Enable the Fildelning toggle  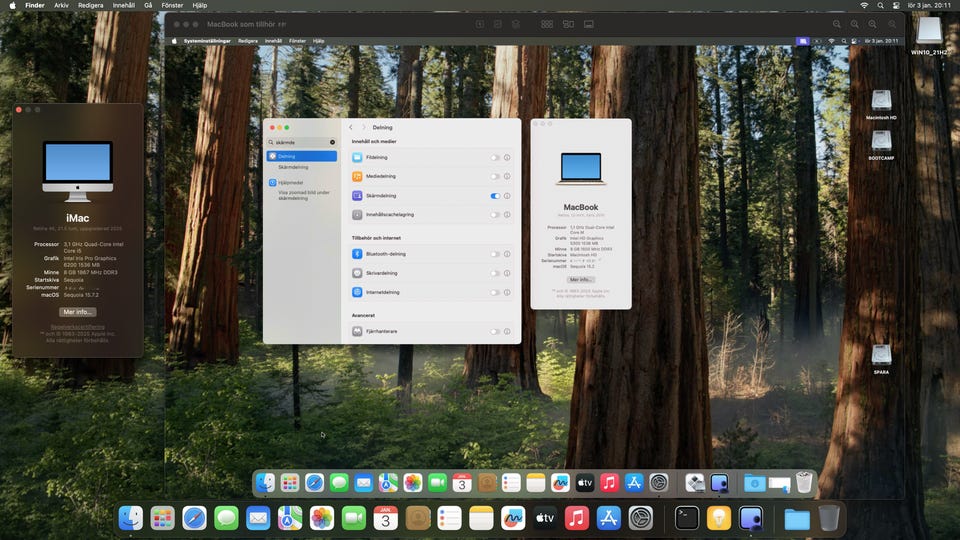(x=494, y=158)
